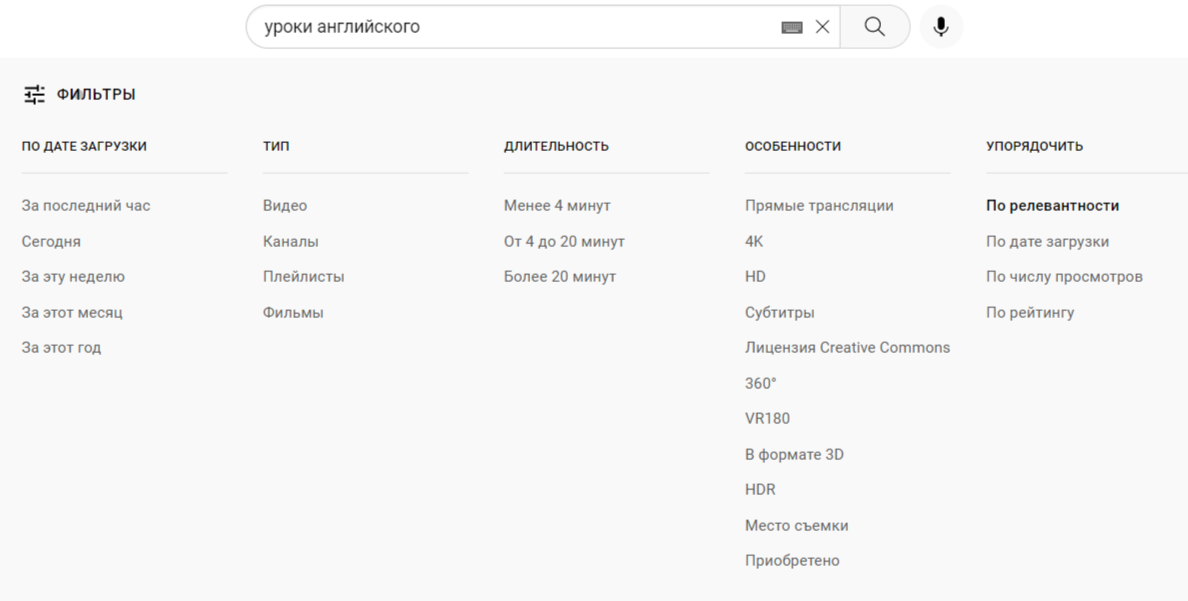Clear the search query using the X icon

click(x=822, y=27)
